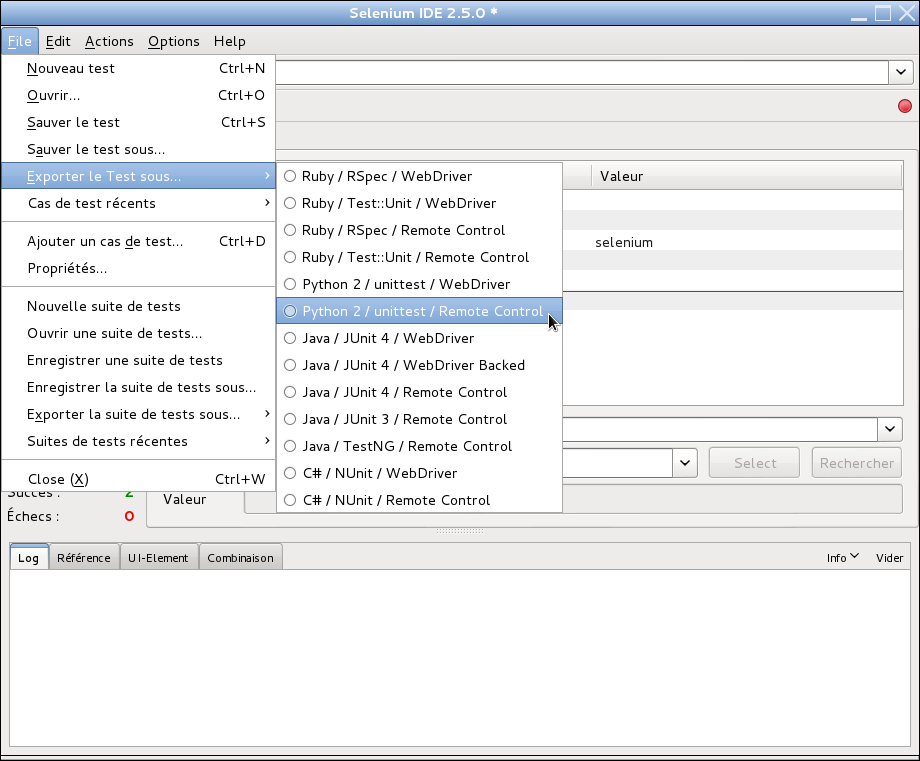Image resolution: width=920 pixels, height=761 pixels.
Task: Pick Python 2 / unittest / WebDriver export
Action: (x=419, y=284)
